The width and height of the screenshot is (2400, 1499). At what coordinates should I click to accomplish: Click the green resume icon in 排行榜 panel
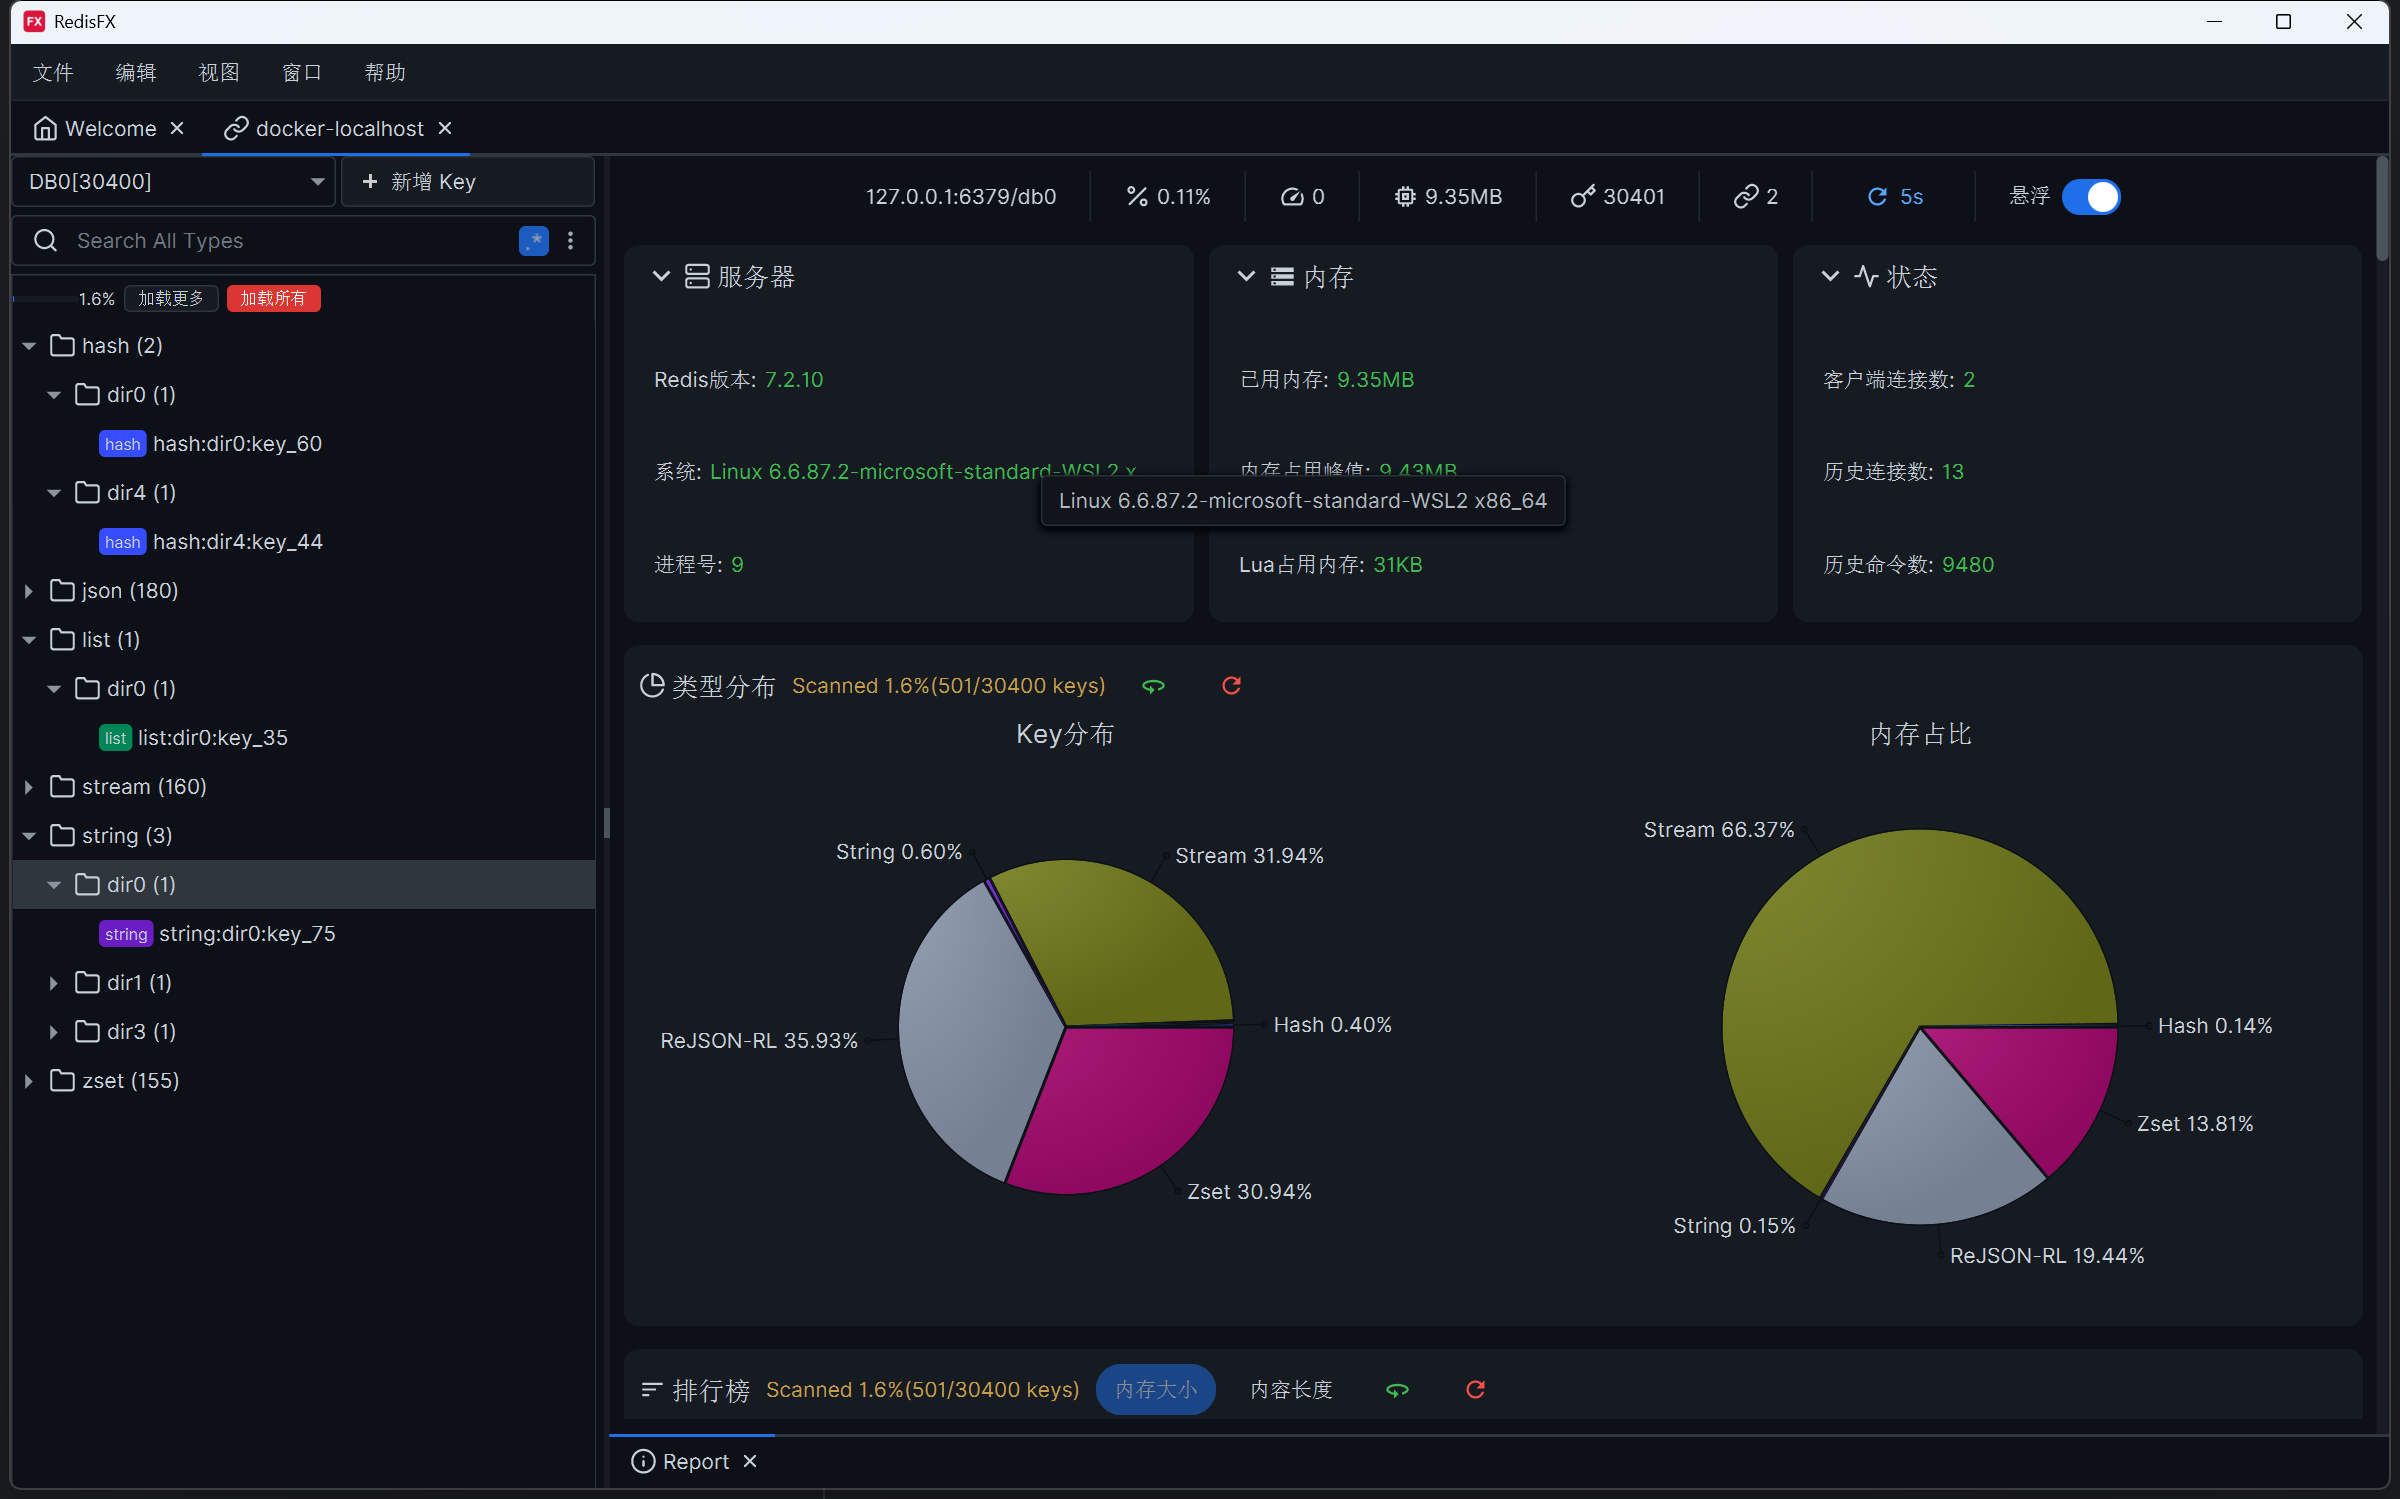(1398, 1390)
